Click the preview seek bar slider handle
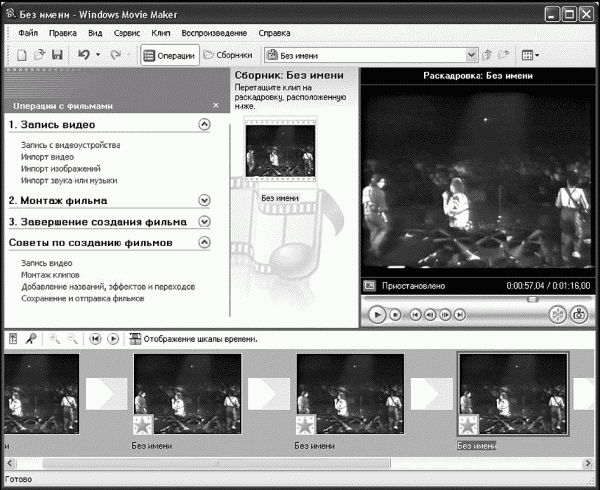The height and width of the screenshot is (490, 600). click(533, 298)
